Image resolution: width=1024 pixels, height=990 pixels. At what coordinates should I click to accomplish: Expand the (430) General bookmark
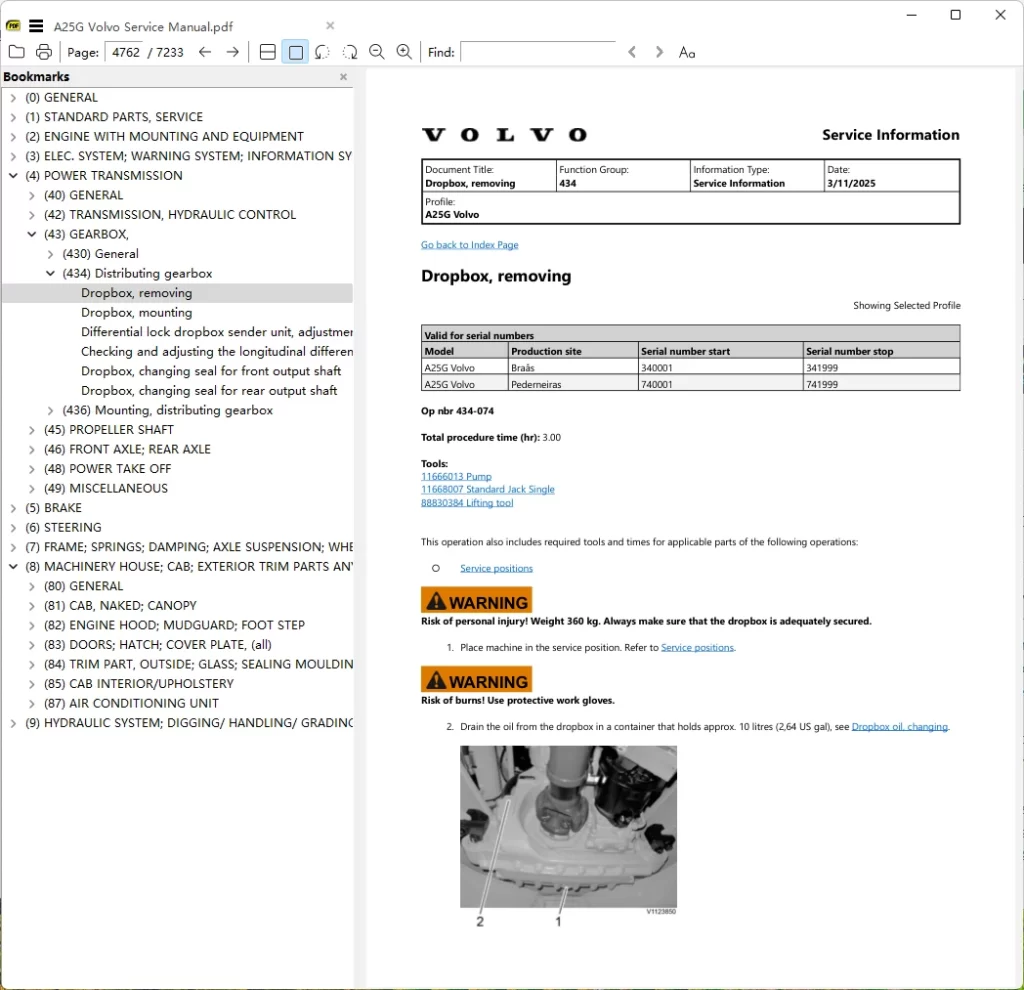point(50,254)
